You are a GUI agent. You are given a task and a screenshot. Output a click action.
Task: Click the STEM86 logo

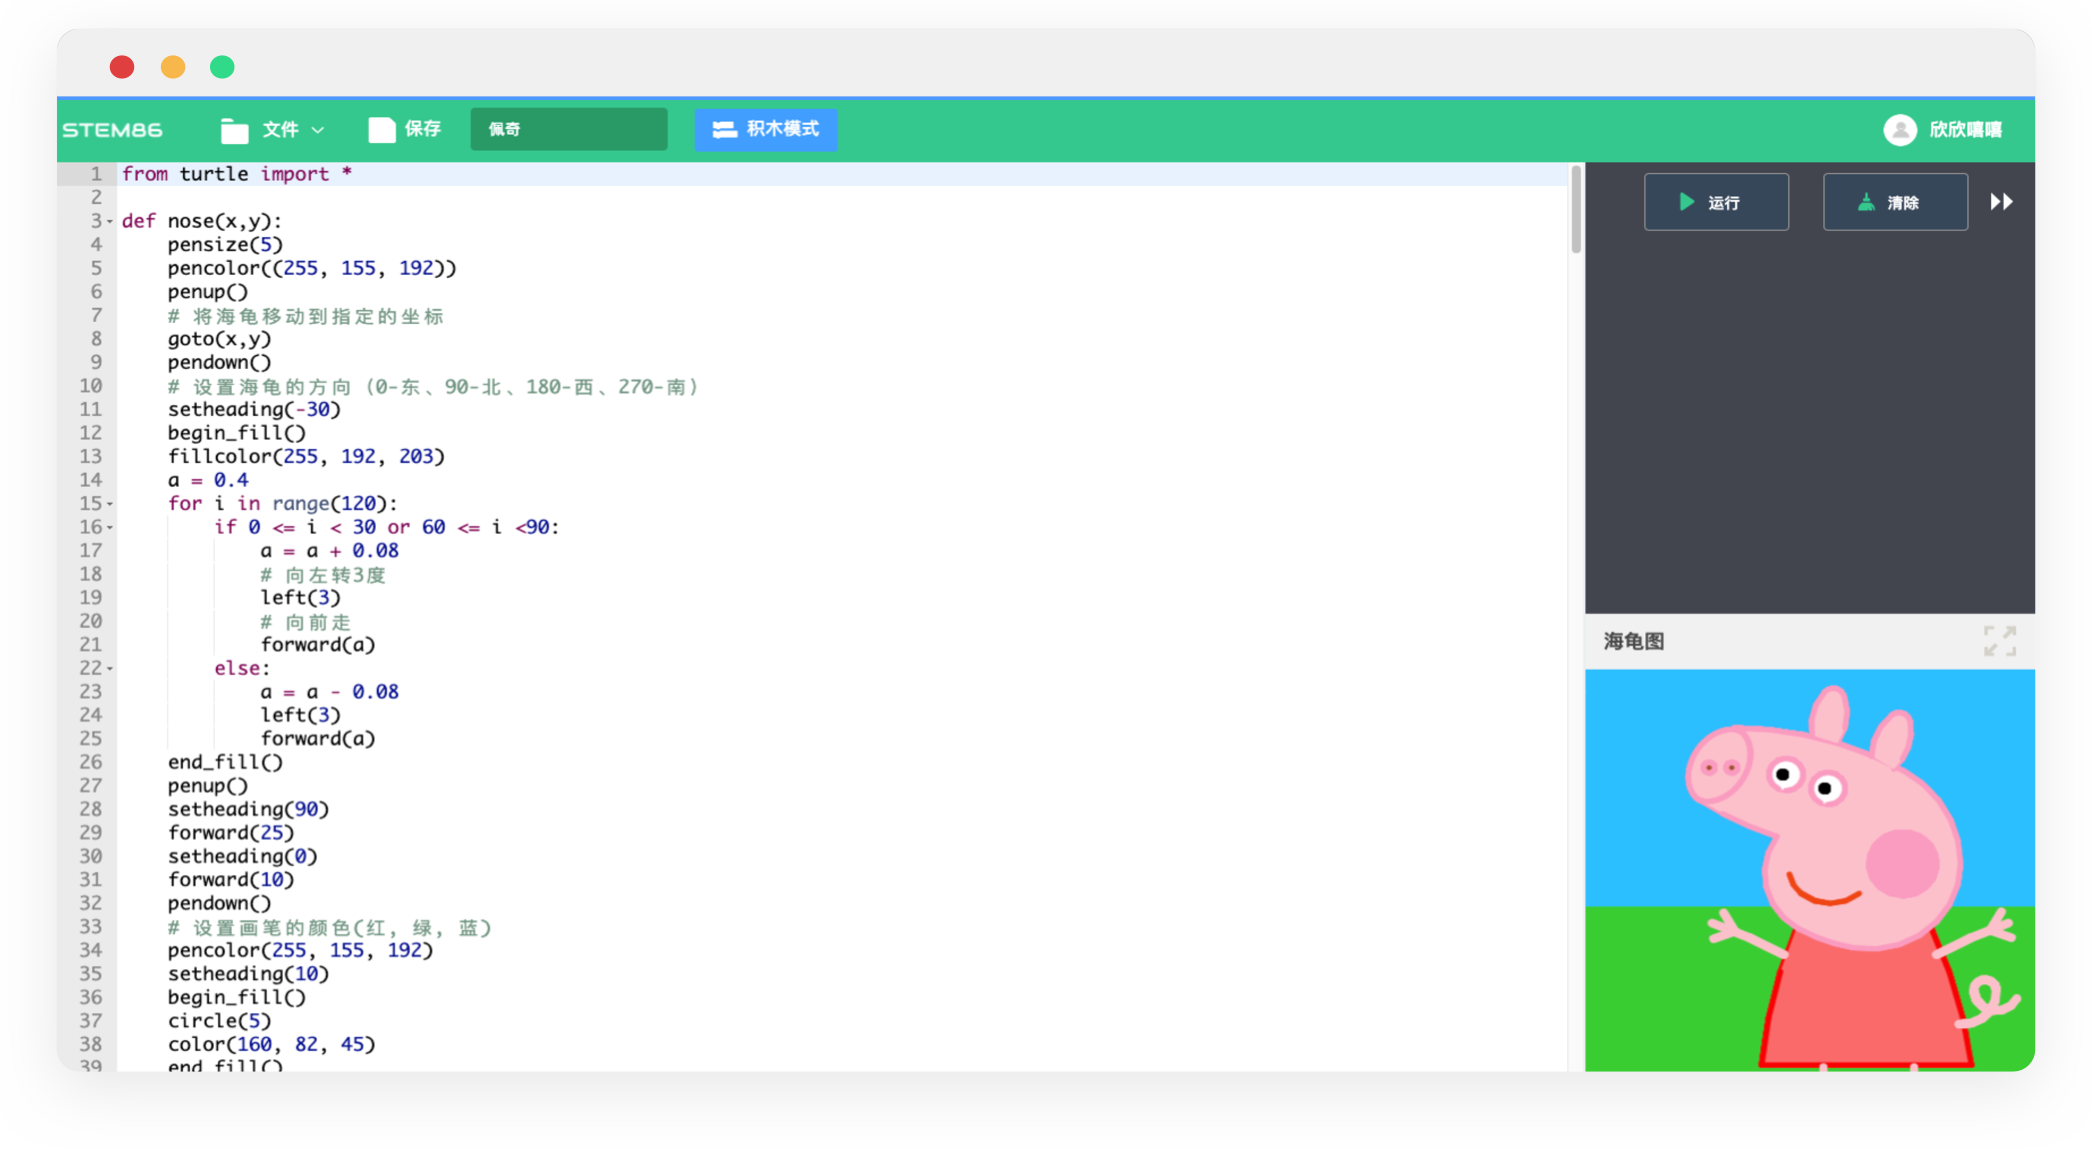[x=113, y=129]
